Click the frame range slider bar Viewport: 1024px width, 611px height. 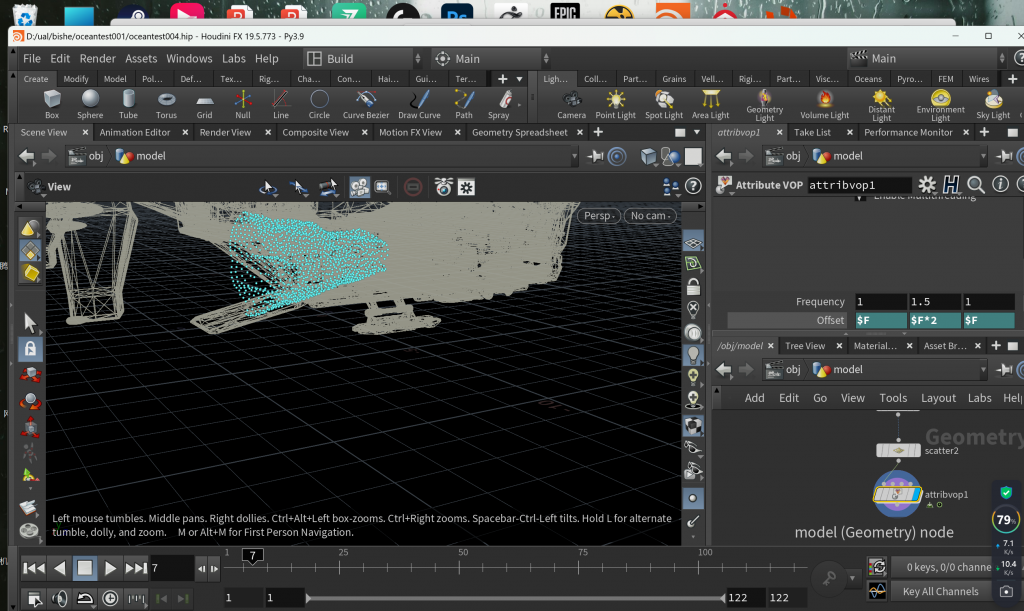coord(515,598)
